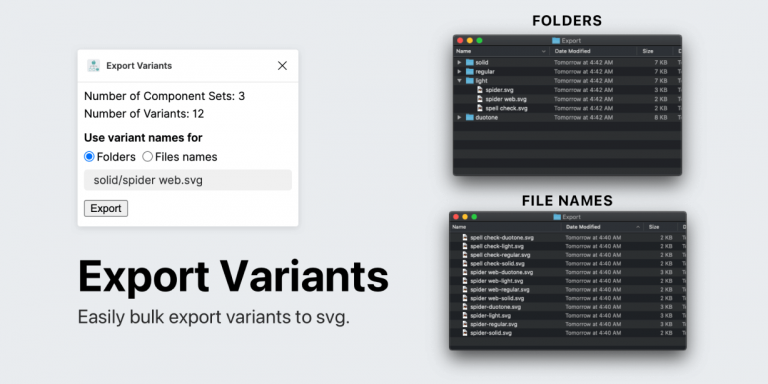Click green zoom button of Folders window
This screenshot has width=768, height=384.
pyautogui.click(x=480, y=41)
